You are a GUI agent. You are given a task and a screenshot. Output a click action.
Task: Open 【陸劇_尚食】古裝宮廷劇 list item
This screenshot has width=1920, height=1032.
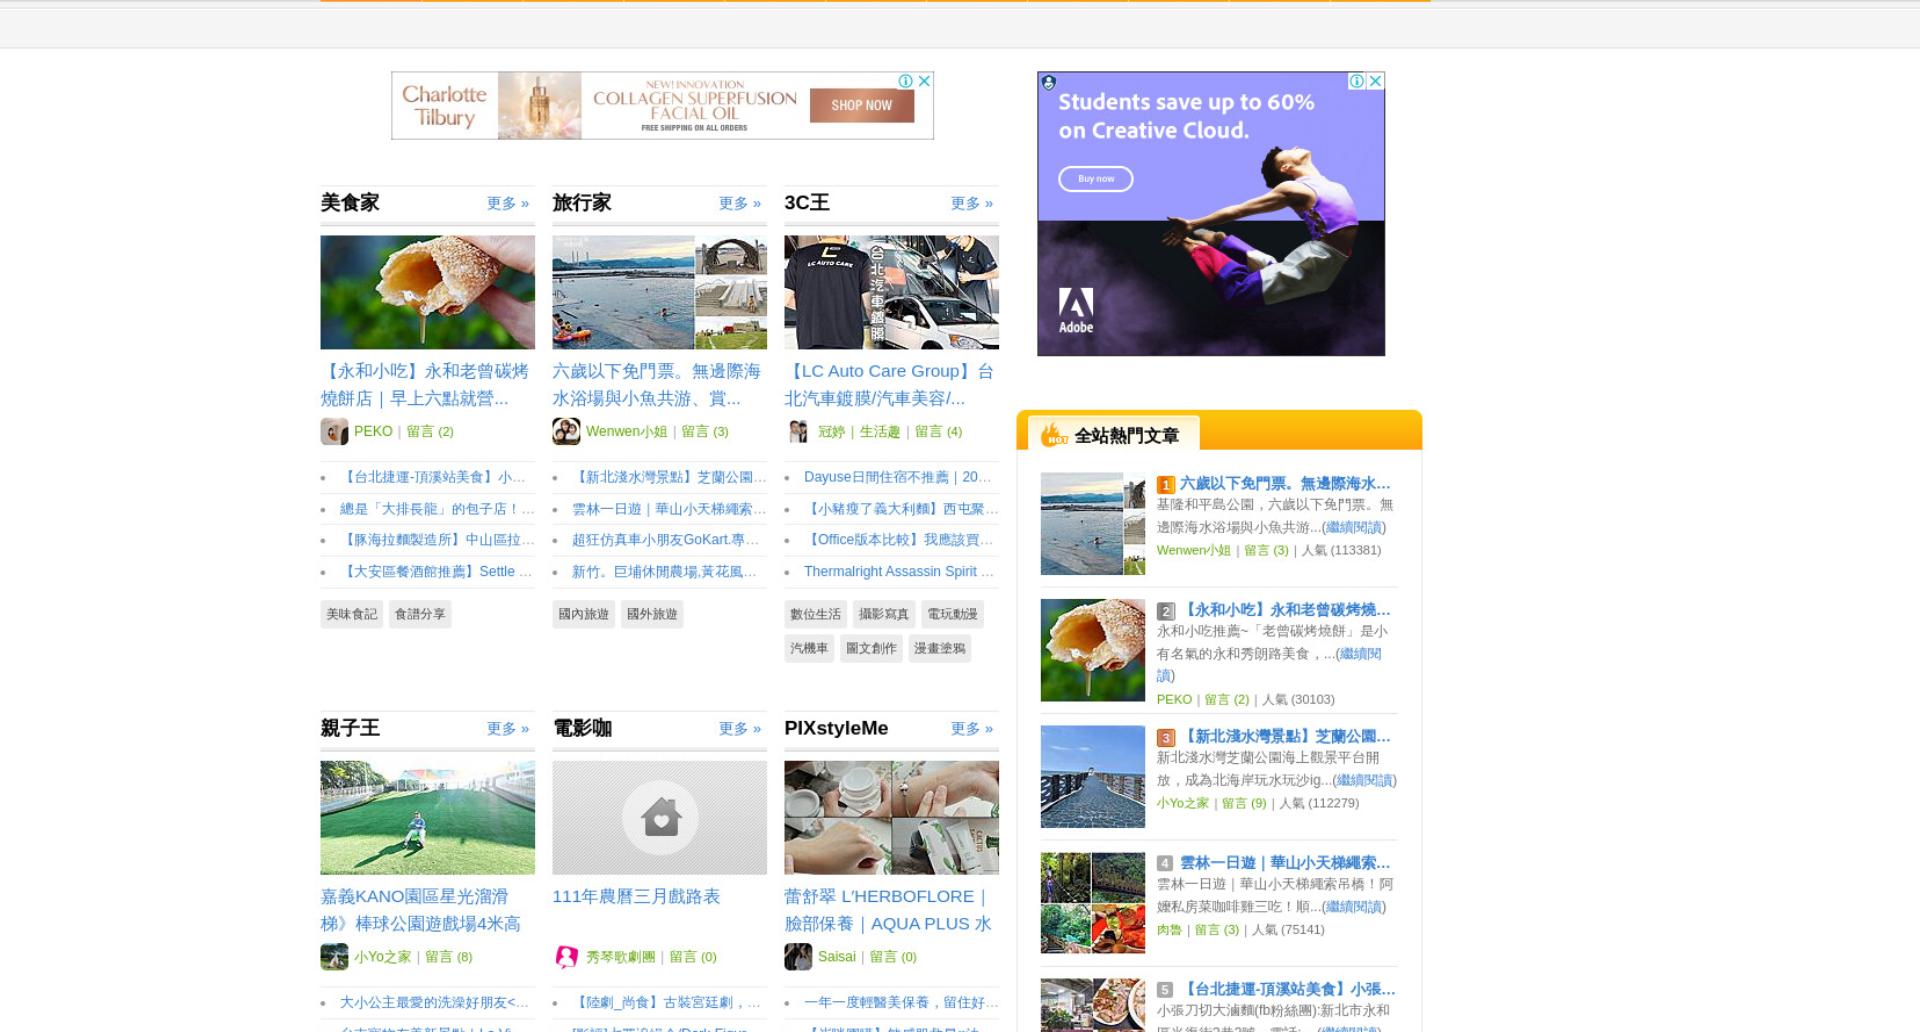(x=666, y=1003)
